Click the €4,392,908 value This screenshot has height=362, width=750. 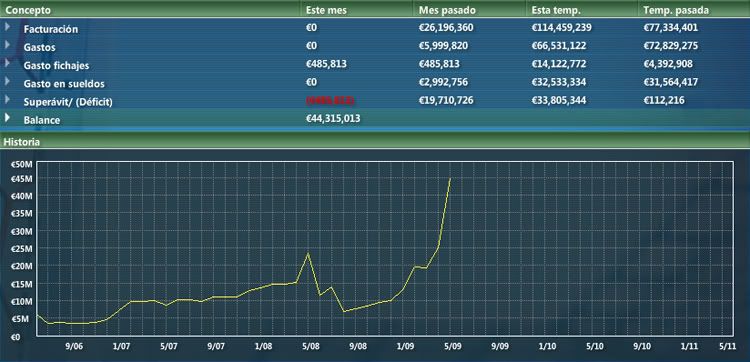(668, 64)
